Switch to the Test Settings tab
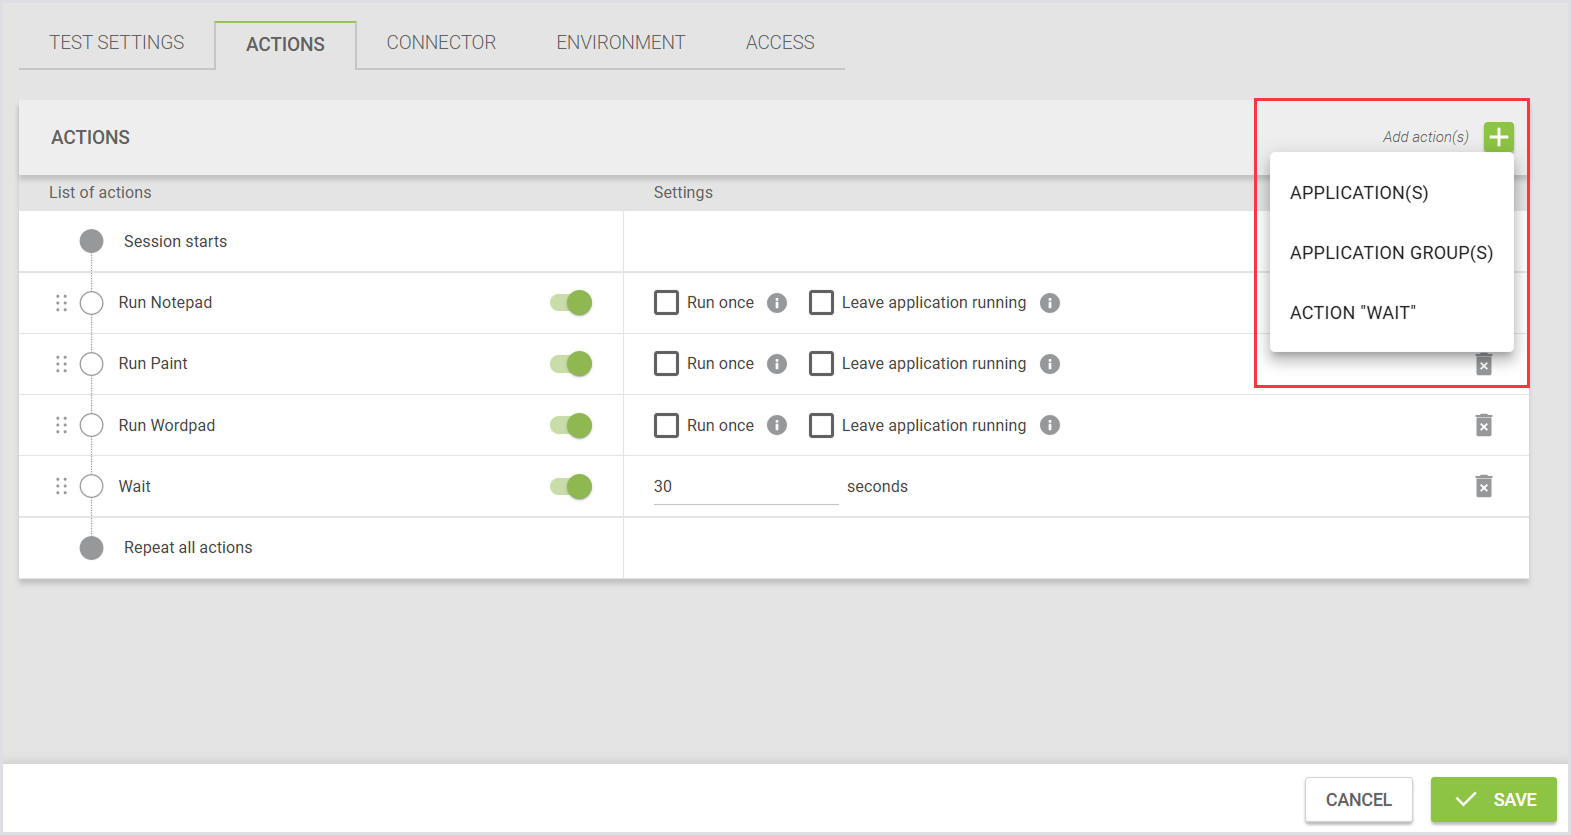The width and height of the screenshot is (1571, 835). tap(117, 43)
